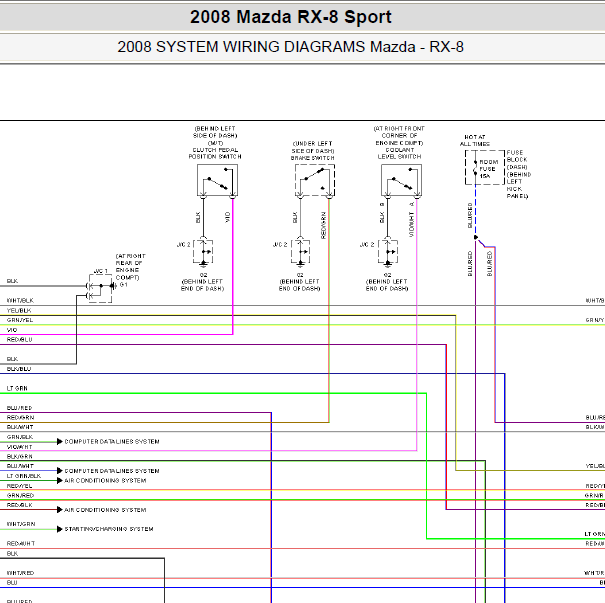The image size is (605, 603).
Task: Click J/C 2 connector below coolant switch
Action: point(388,252)
